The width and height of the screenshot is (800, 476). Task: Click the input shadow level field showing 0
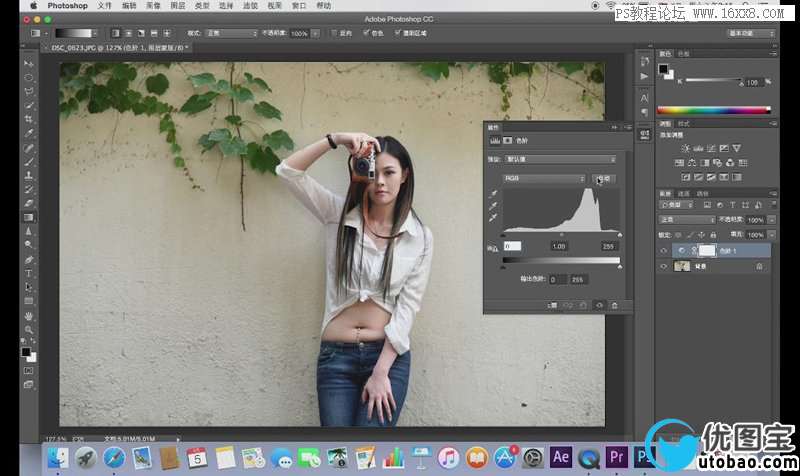pyautogui.click(x=512, y=246)
